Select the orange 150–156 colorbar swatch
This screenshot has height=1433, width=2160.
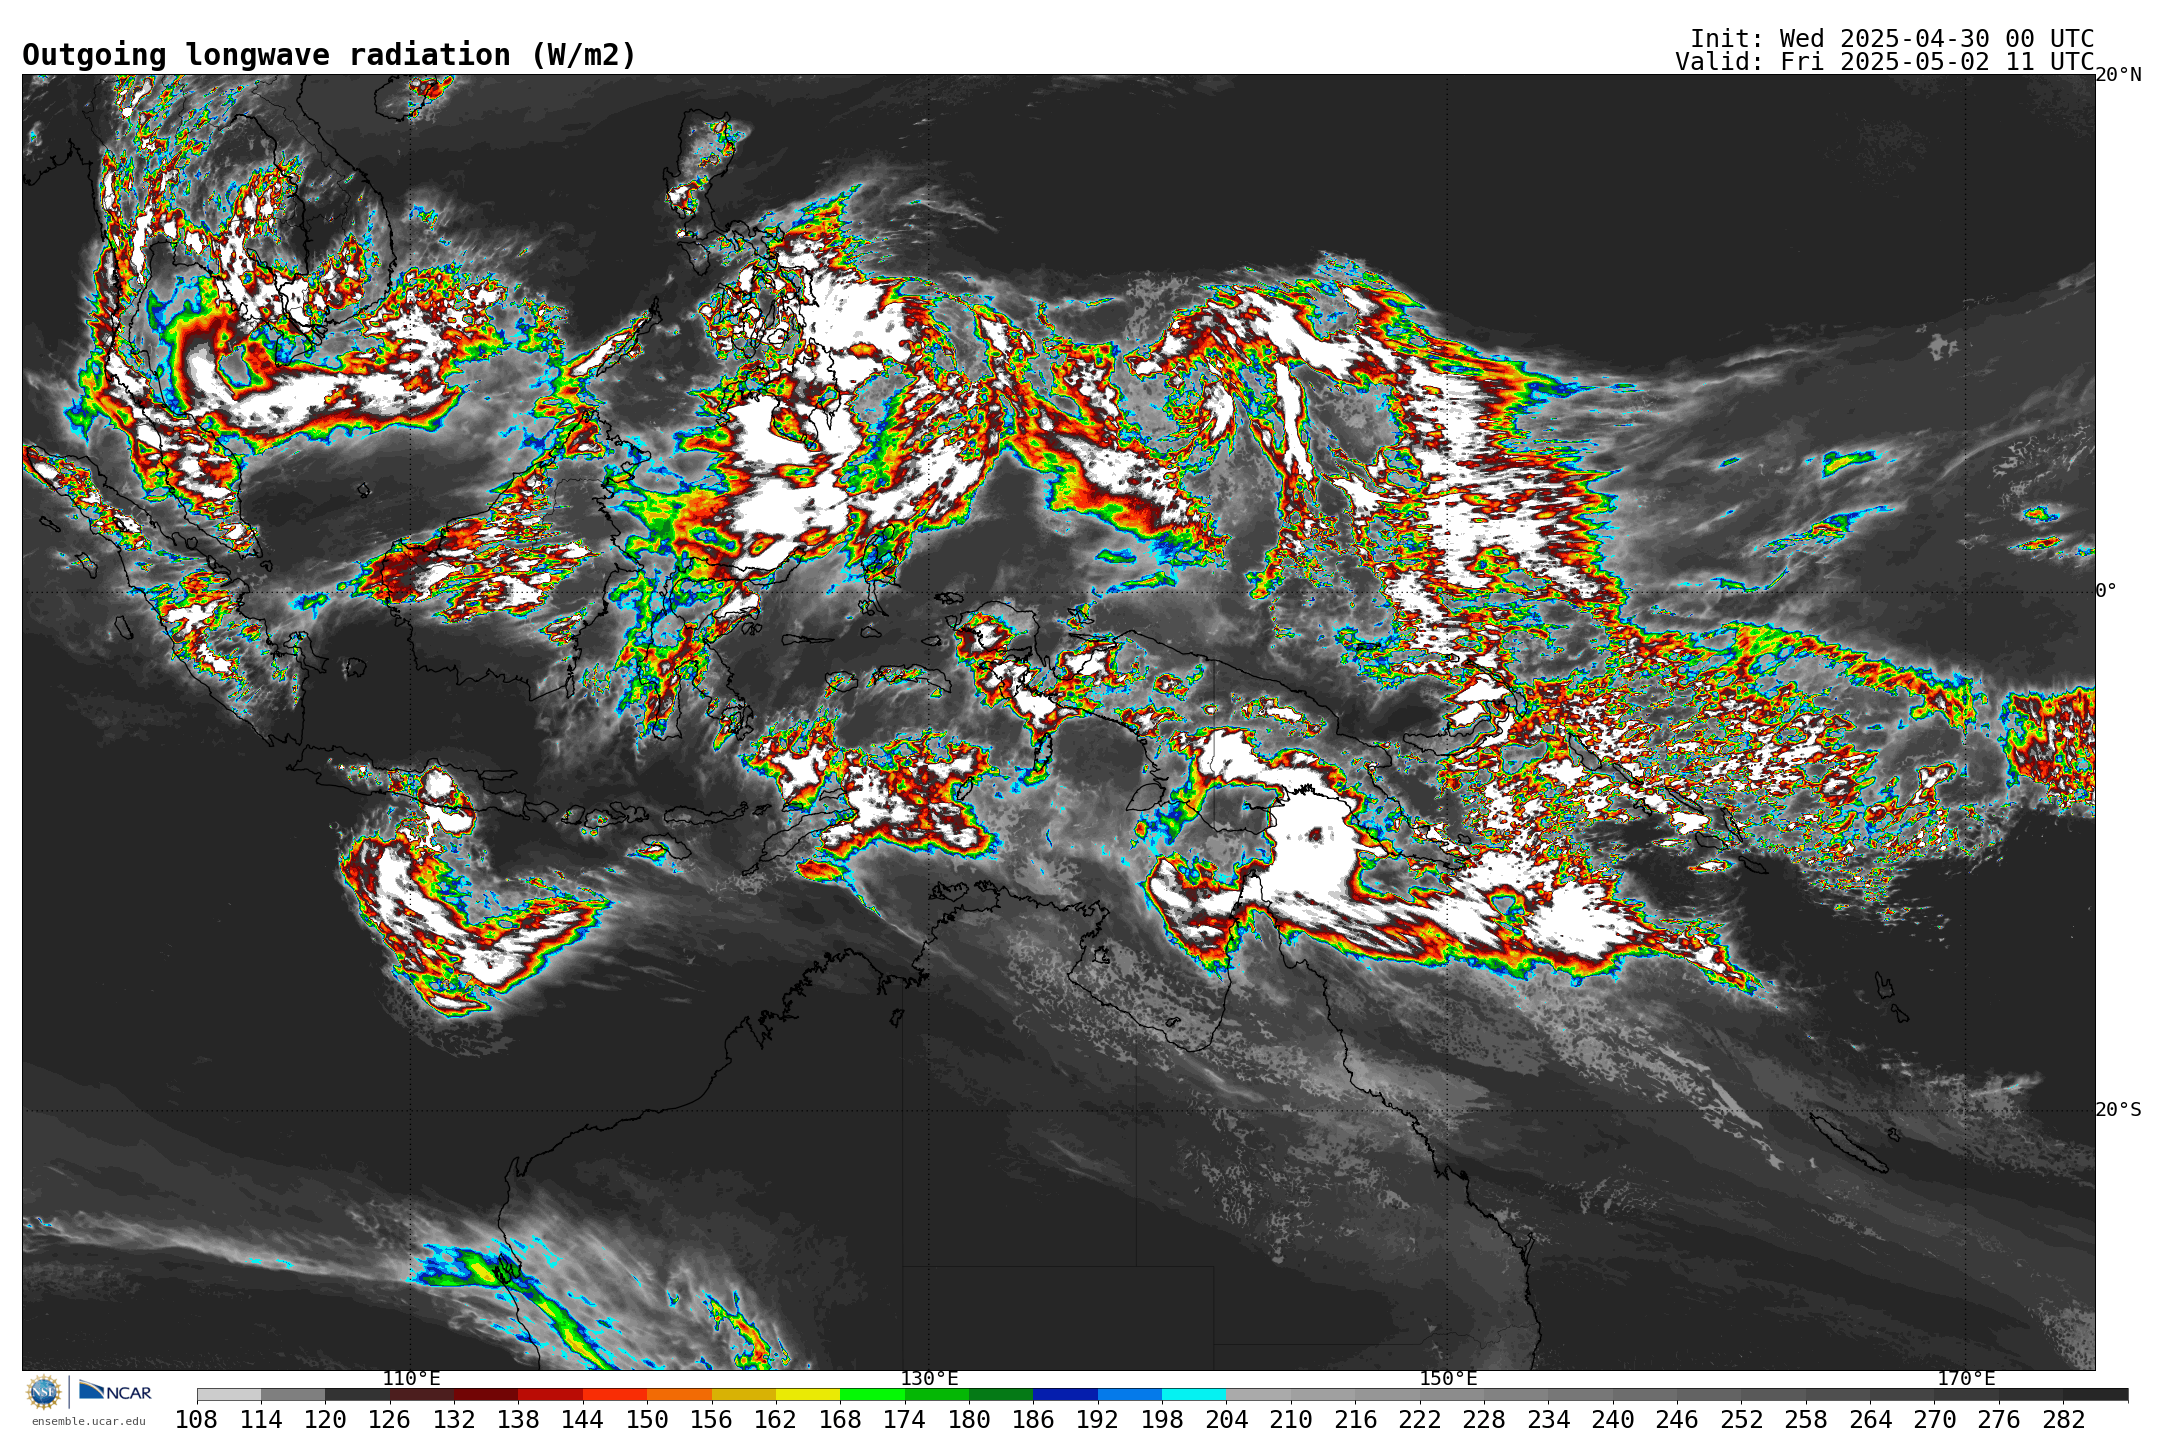pos(679,1394)
